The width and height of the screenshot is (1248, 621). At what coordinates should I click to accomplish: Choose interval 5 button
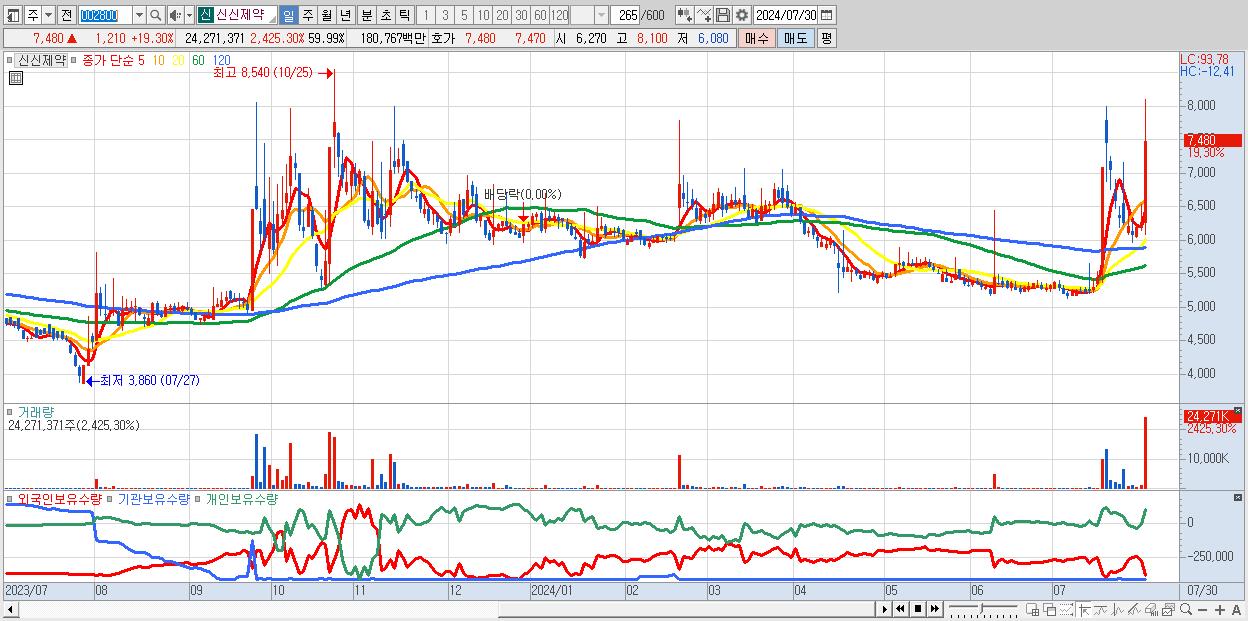click(464, 15)
